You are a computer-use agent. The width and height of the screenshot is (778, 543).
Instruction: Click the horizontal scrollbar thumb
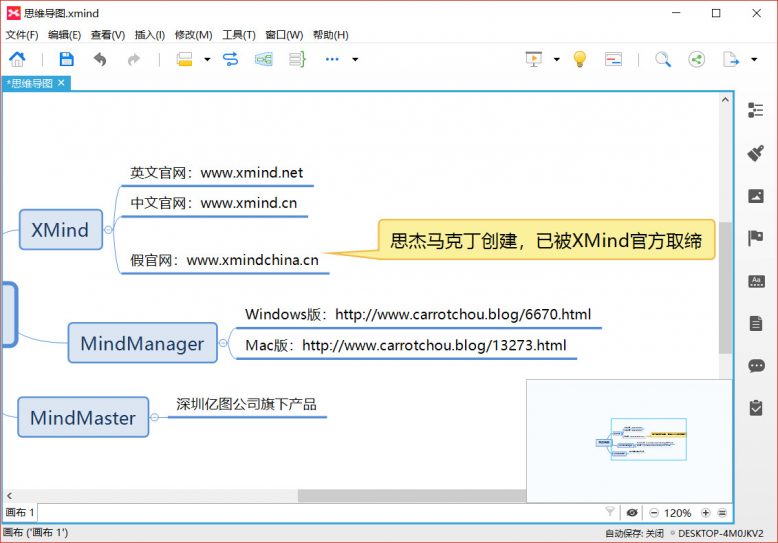[412, 495]
